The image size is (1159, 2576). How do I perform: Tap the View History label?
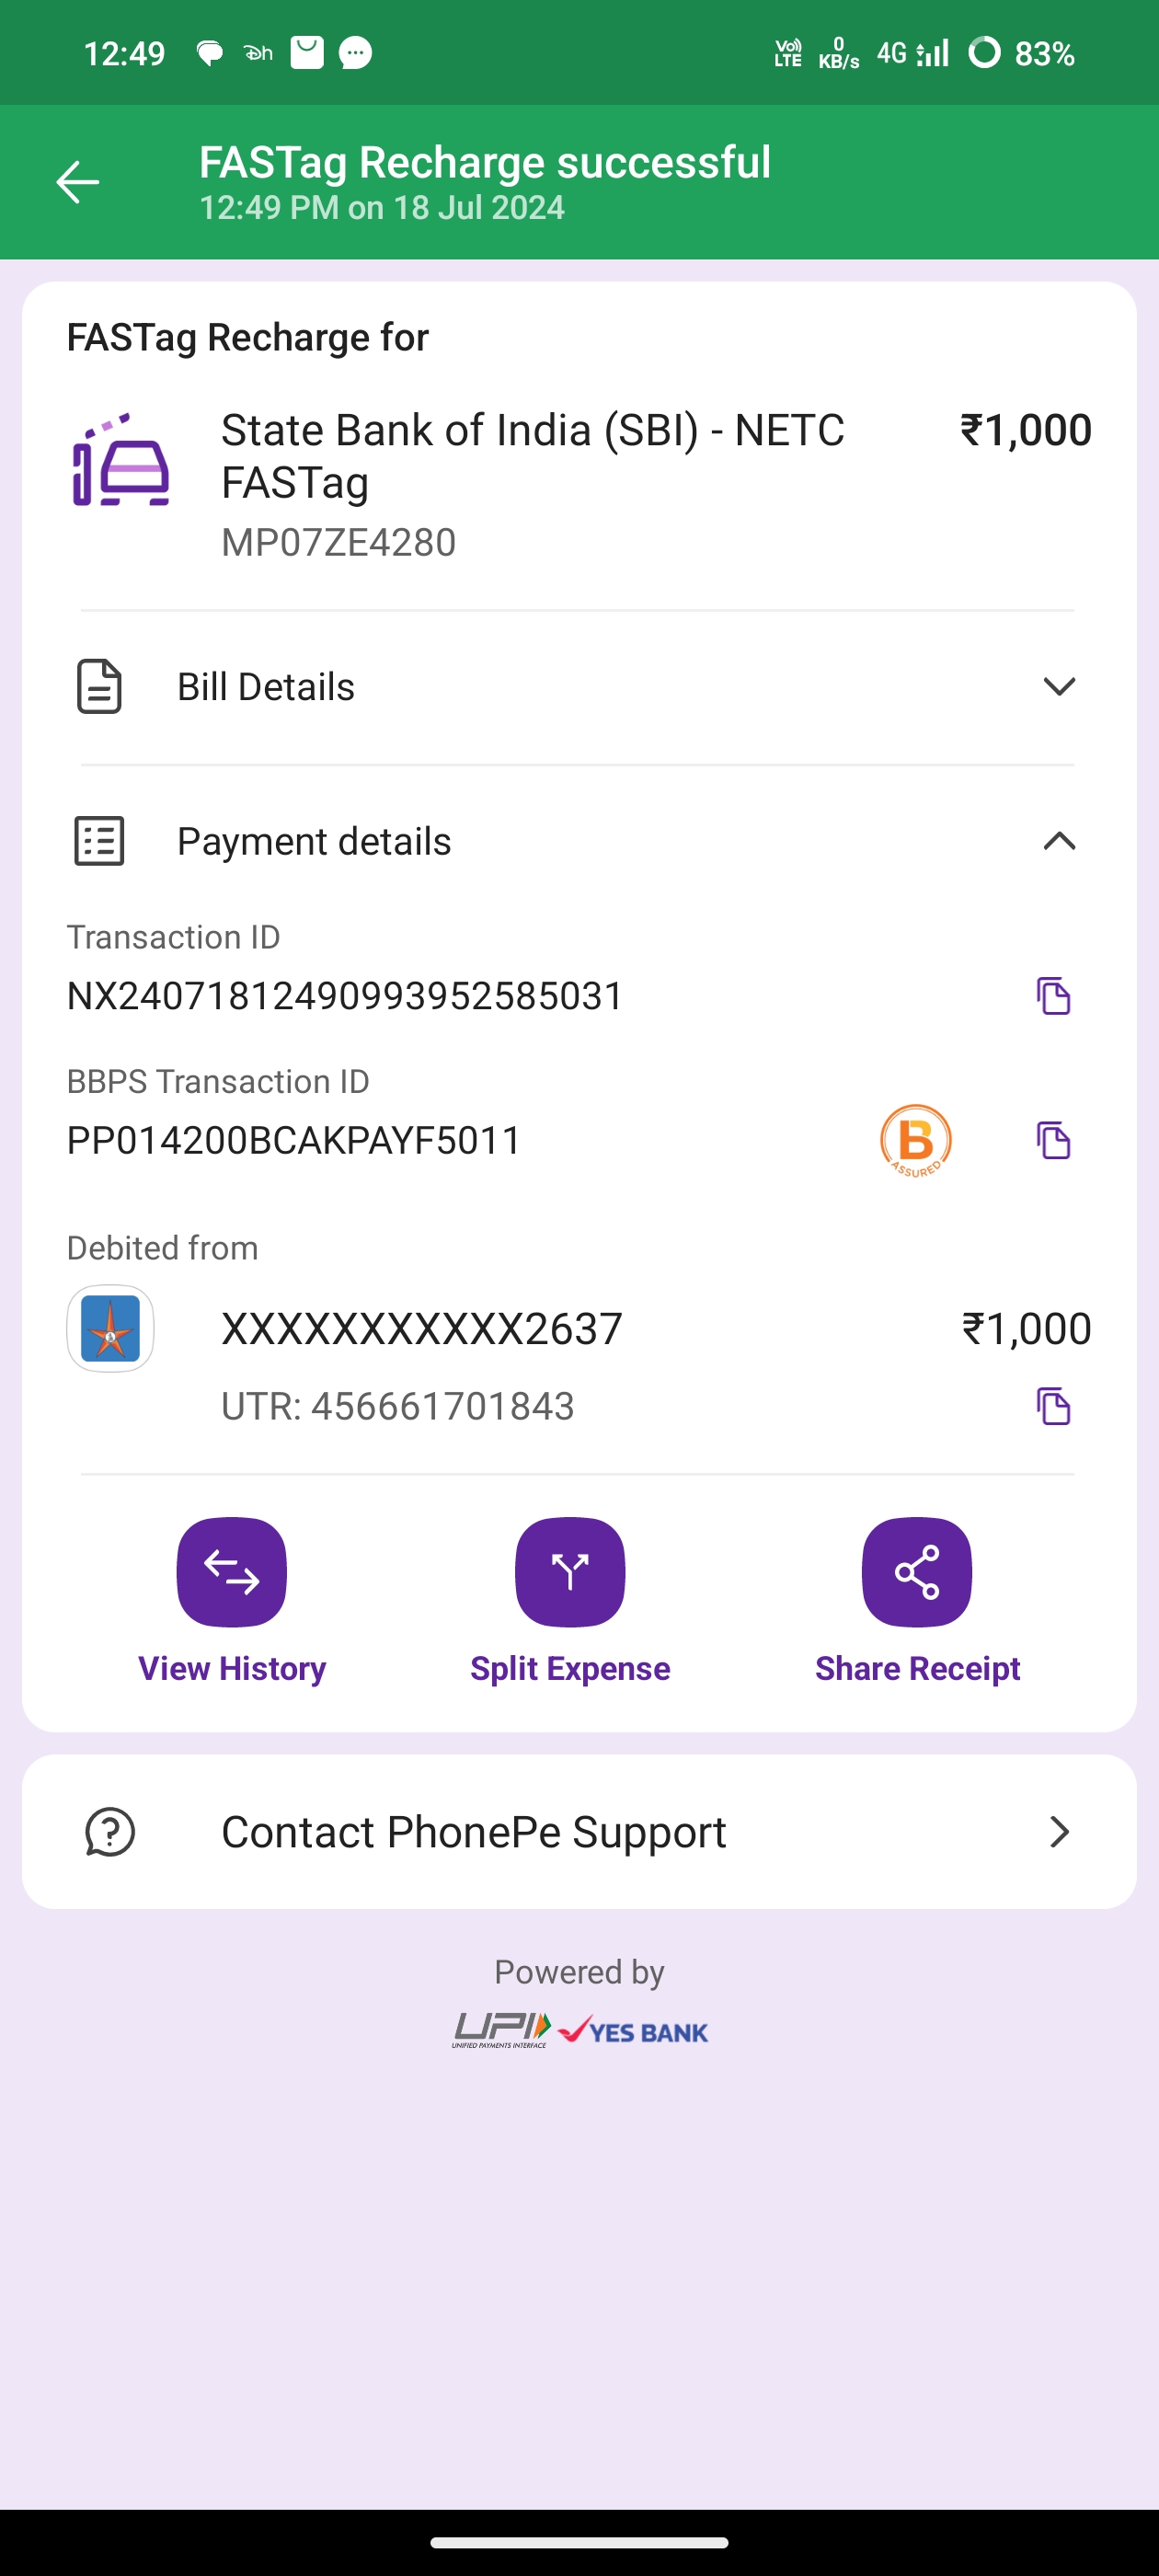[x=232, y=1668]
